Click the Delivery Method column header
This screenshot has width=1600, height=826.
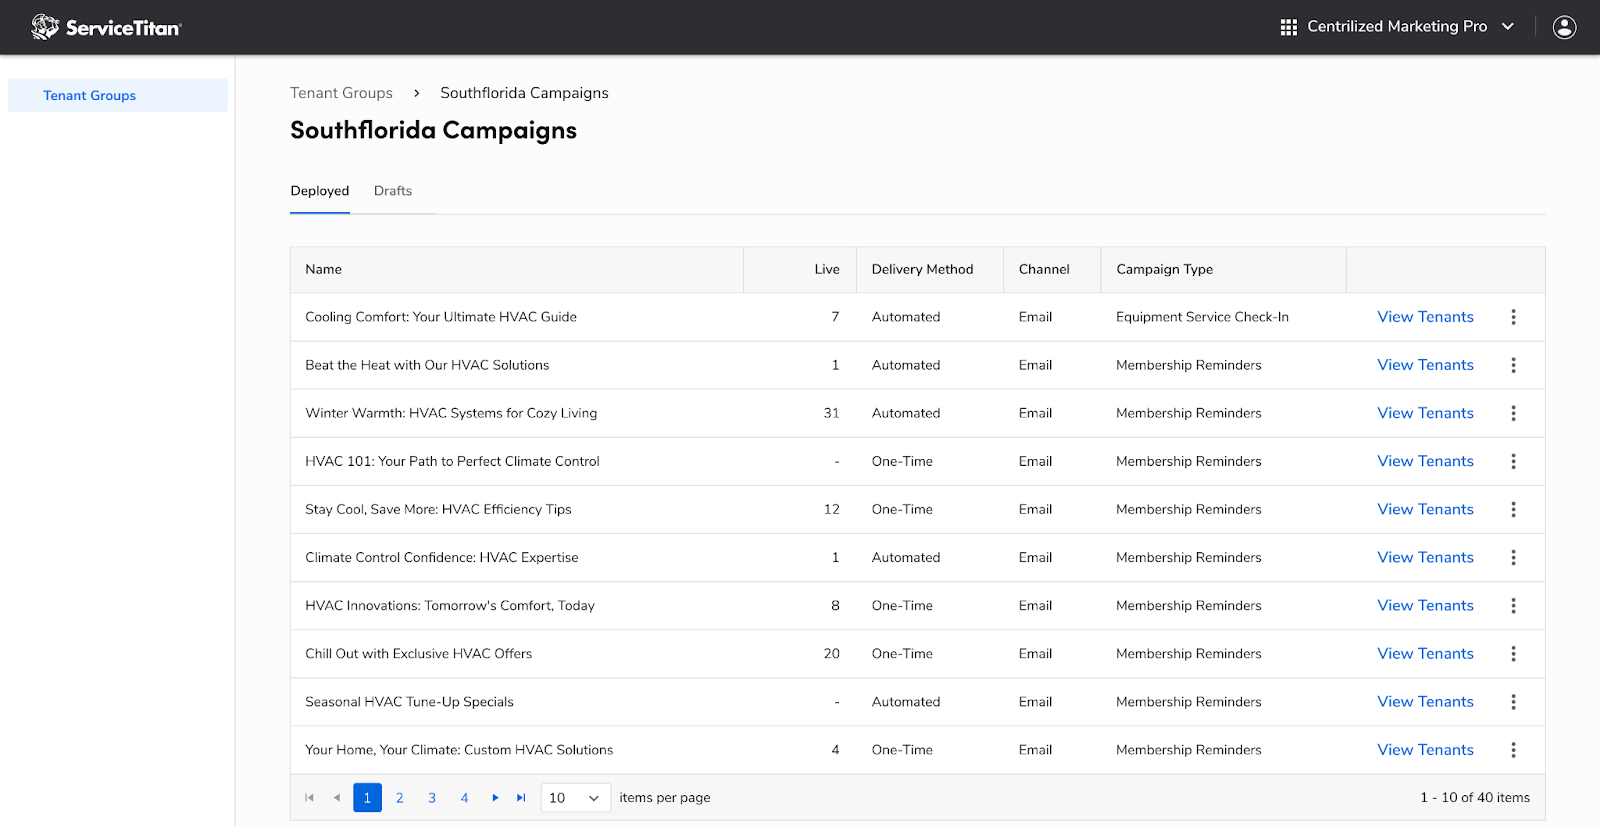pyautogui.click(x=930, y=269)
